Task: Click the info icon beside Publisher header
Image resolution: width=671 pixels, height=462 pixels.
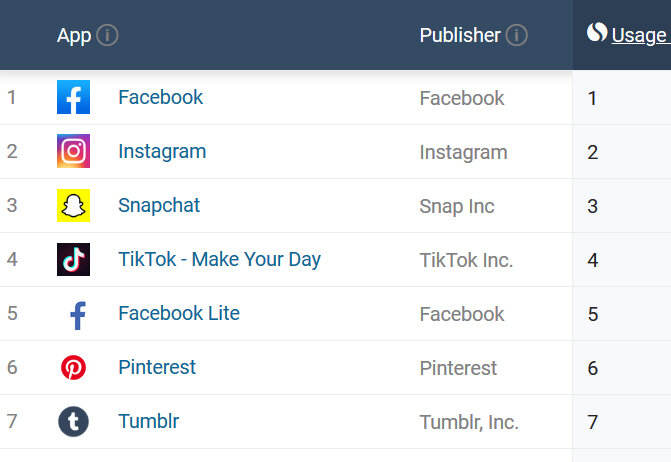Action: (517, 35)
